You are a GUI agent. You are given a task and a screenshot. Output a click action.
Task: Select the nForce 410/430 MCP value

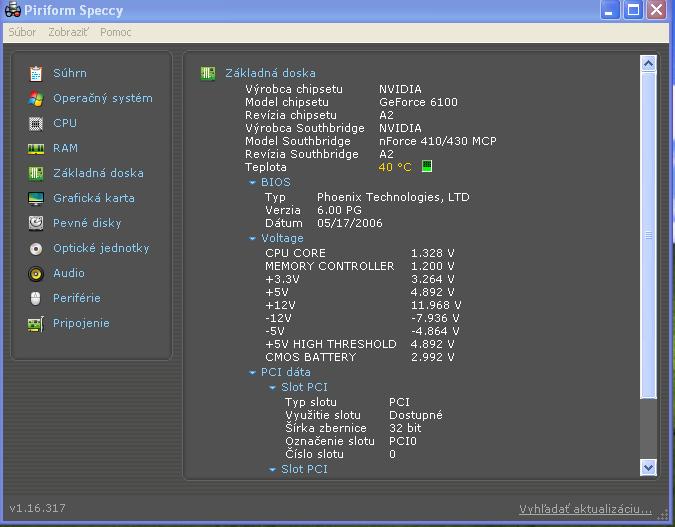437,141
